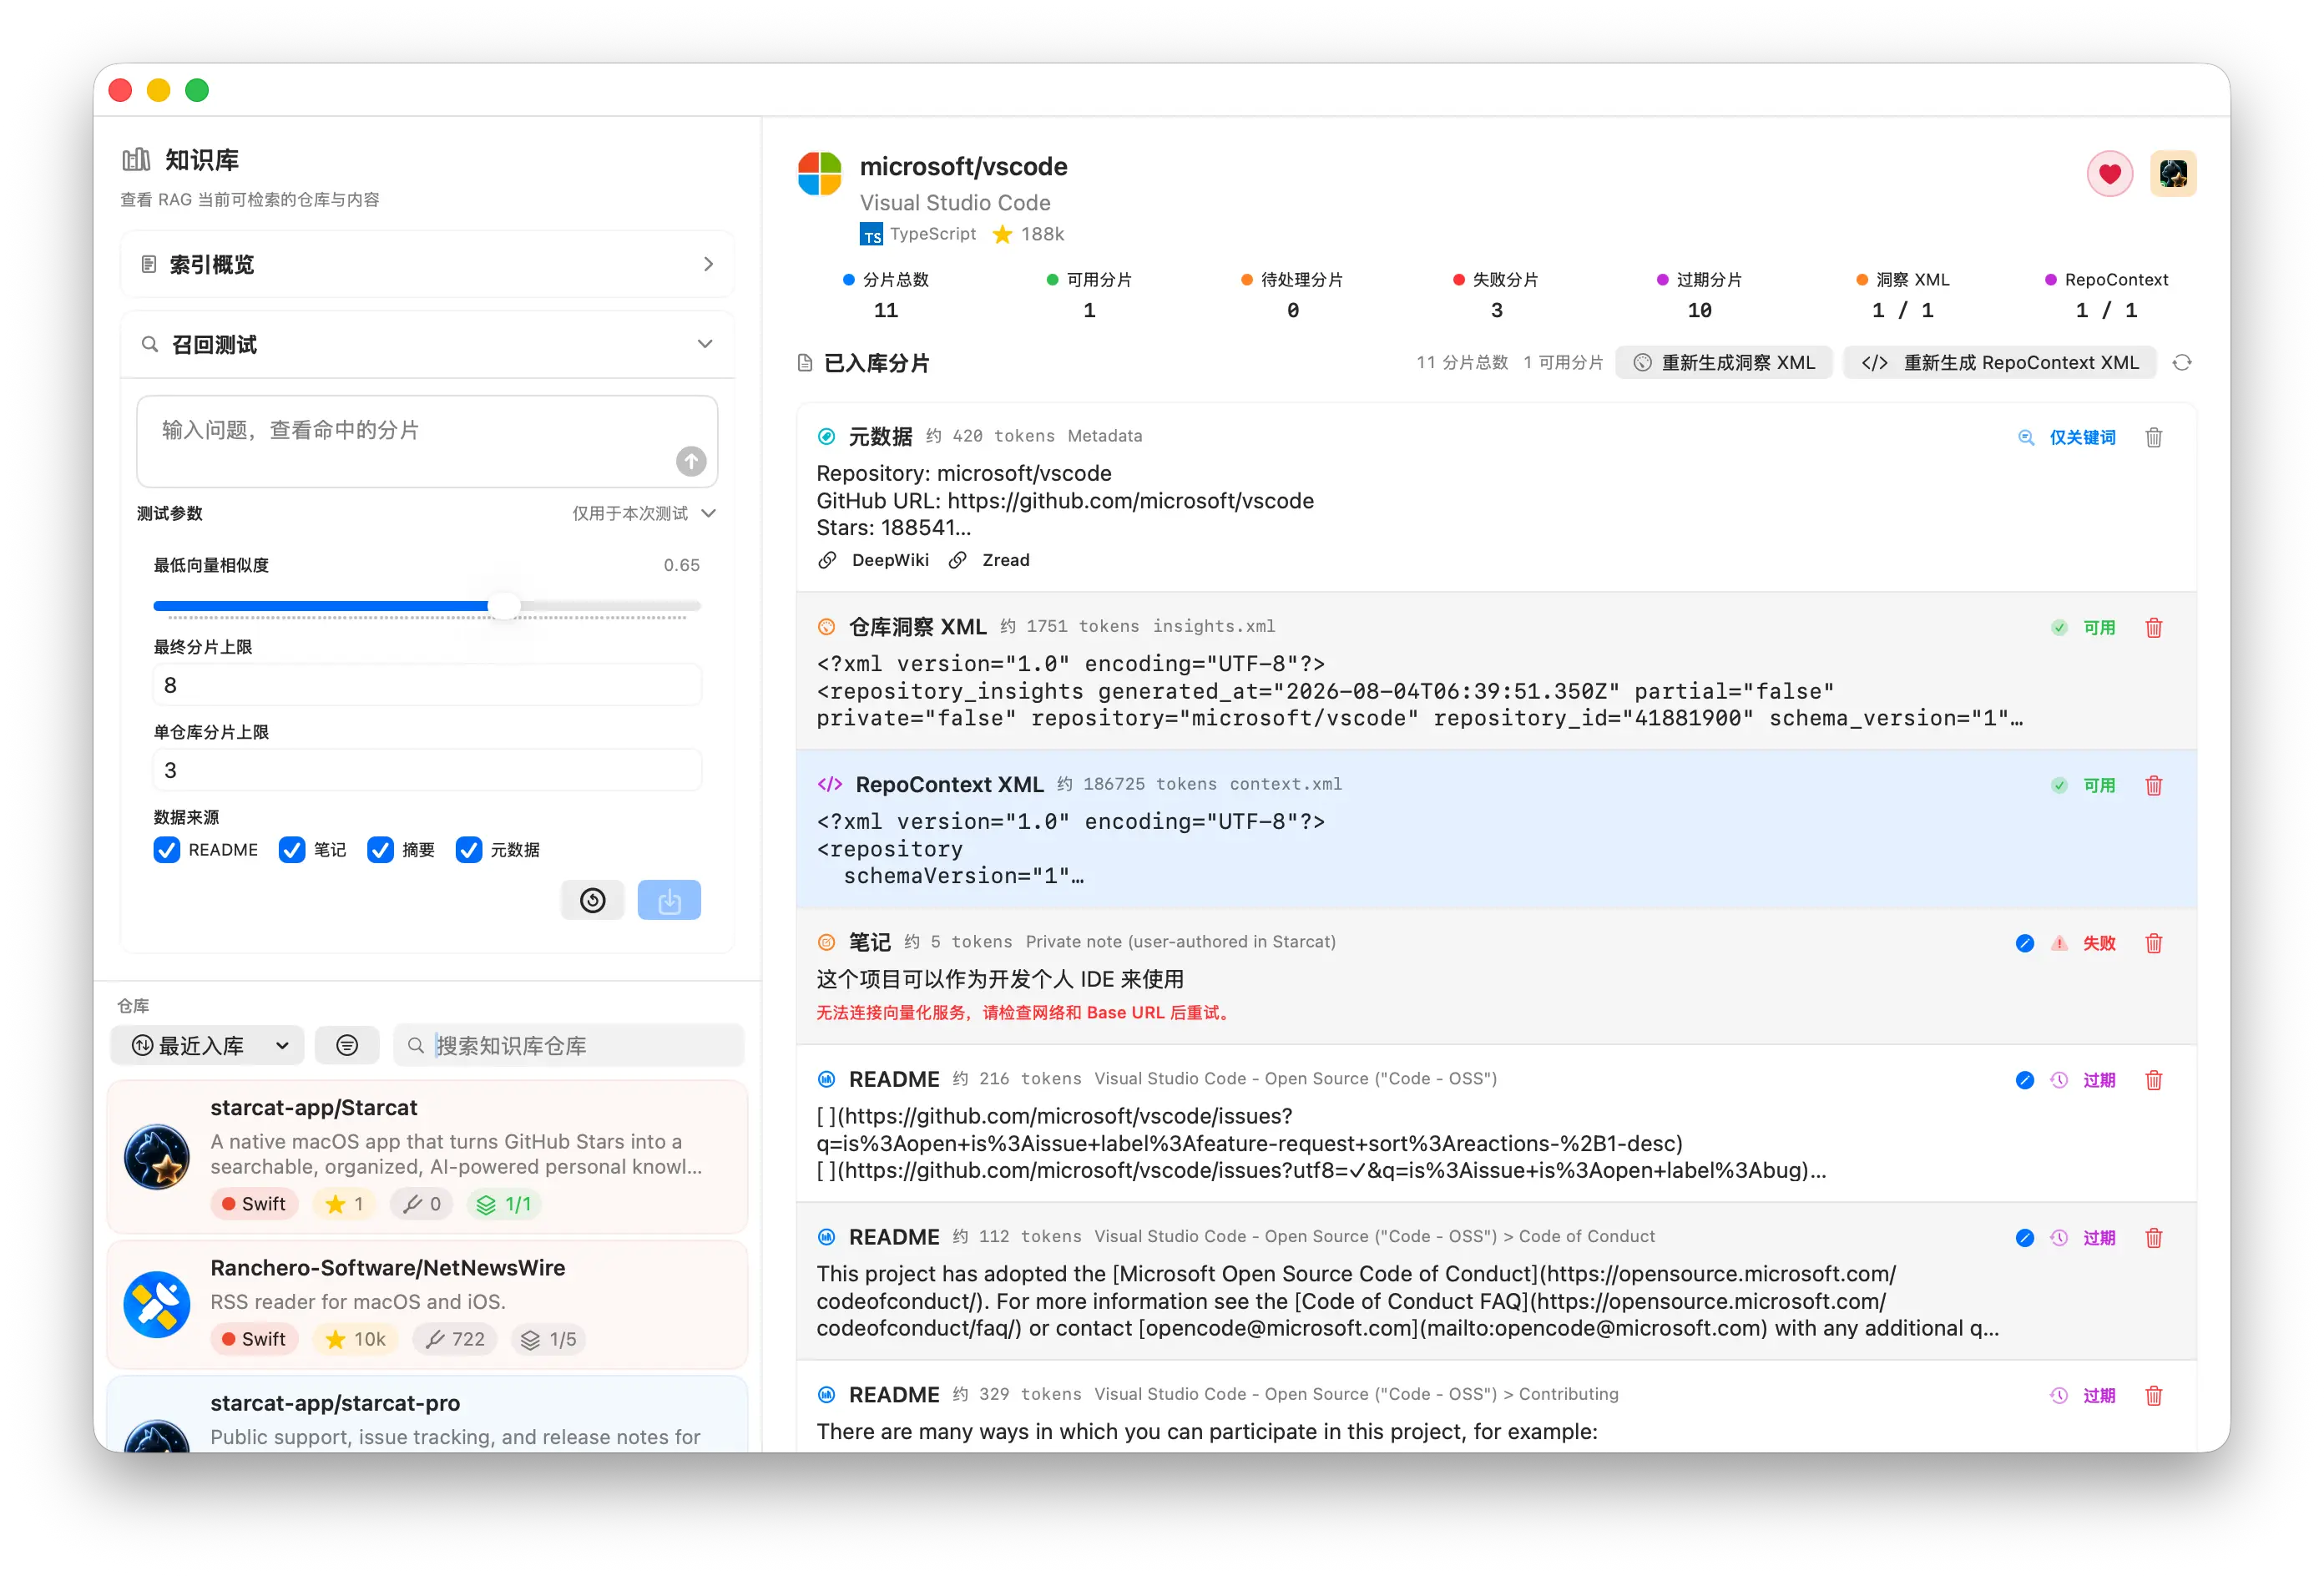The image size is (2324, 1576).
Task: Click the layers 1/5 badge on NetNewsWire
Action: [549, 1340]
